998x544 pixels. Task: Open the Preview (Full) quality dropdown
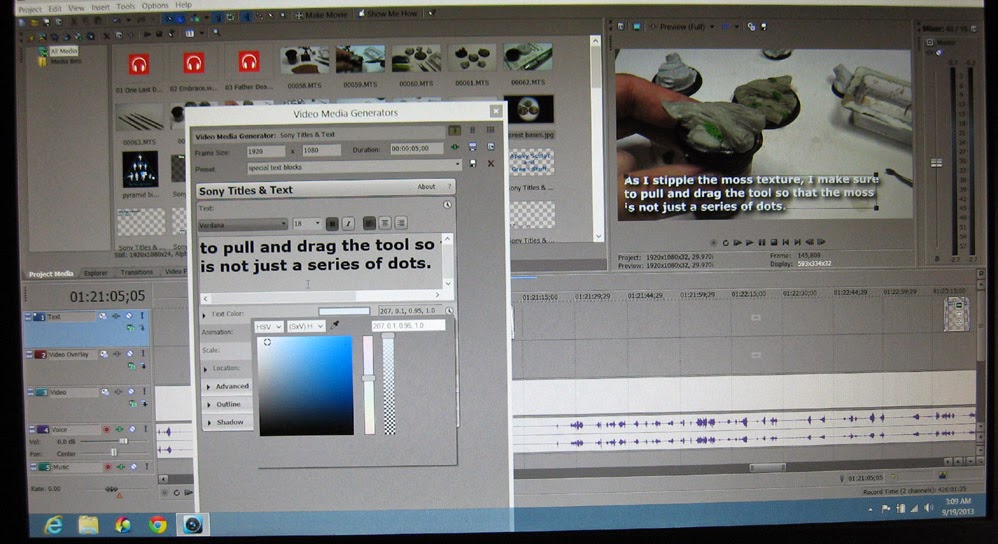(x=686, y=27)
